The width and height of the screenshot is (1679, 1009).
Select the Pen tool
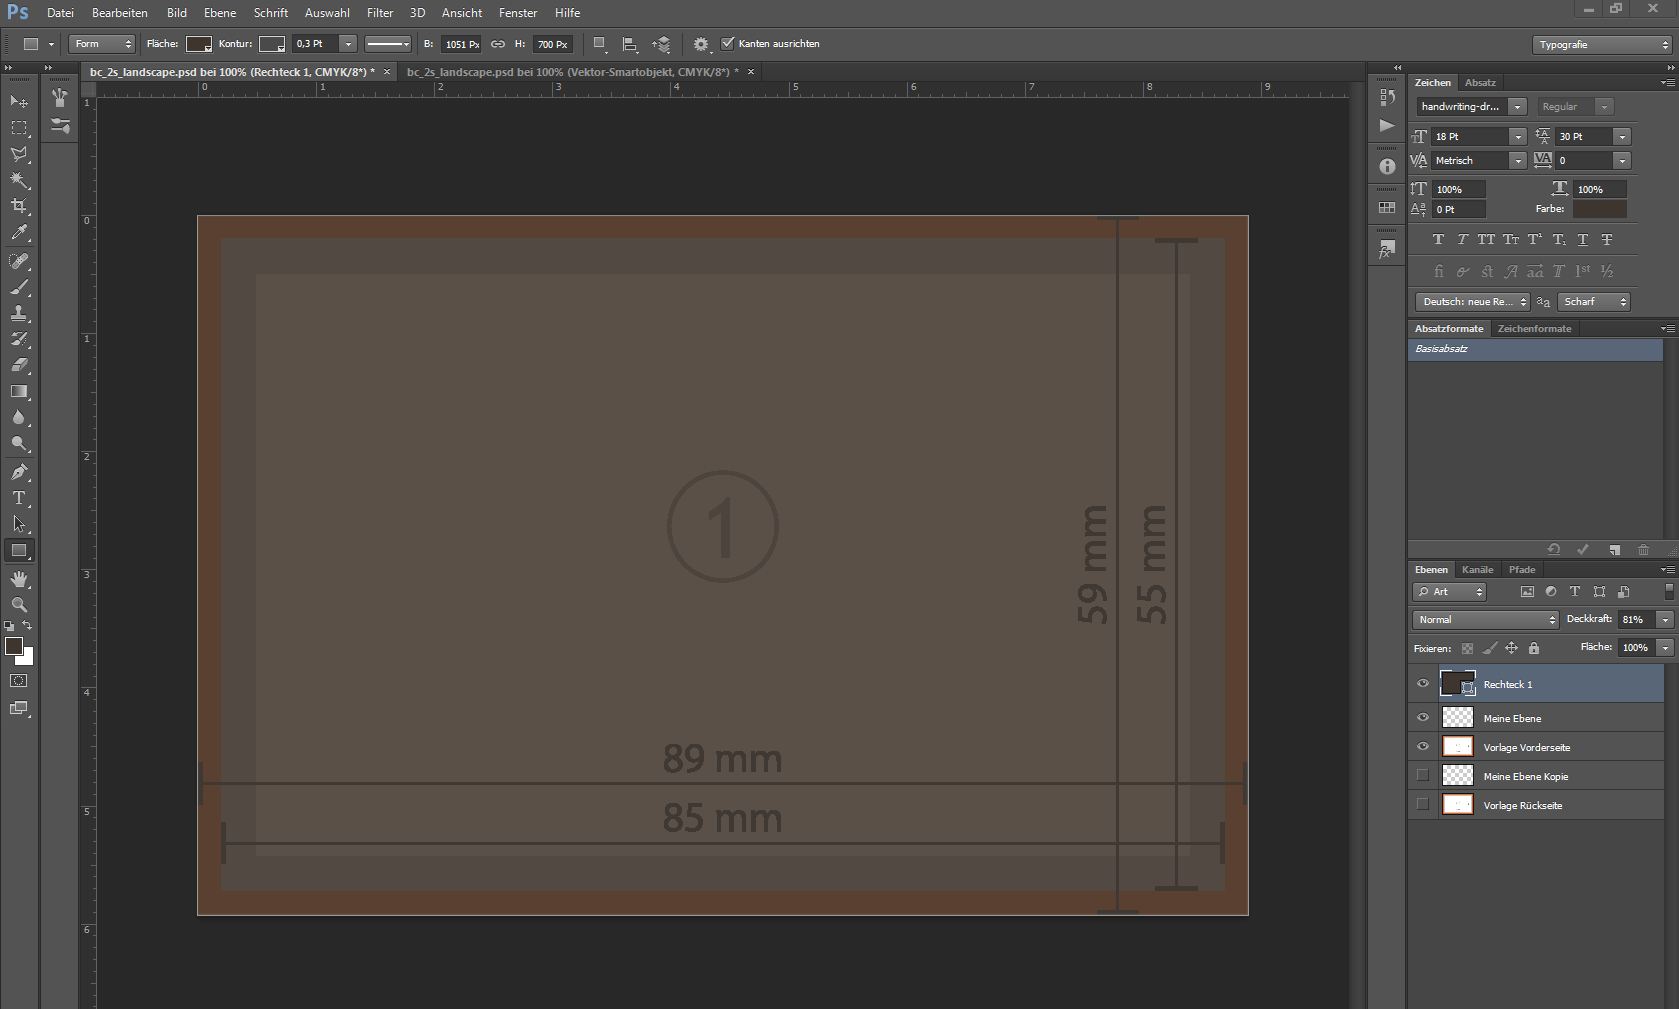pyautogui.click(x=19, y=472)
